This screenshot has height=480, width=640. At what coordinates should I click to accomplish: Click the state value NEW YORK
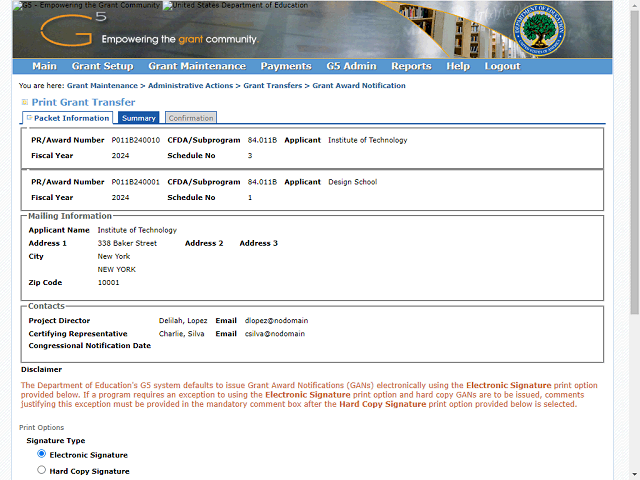coord(117,269)
